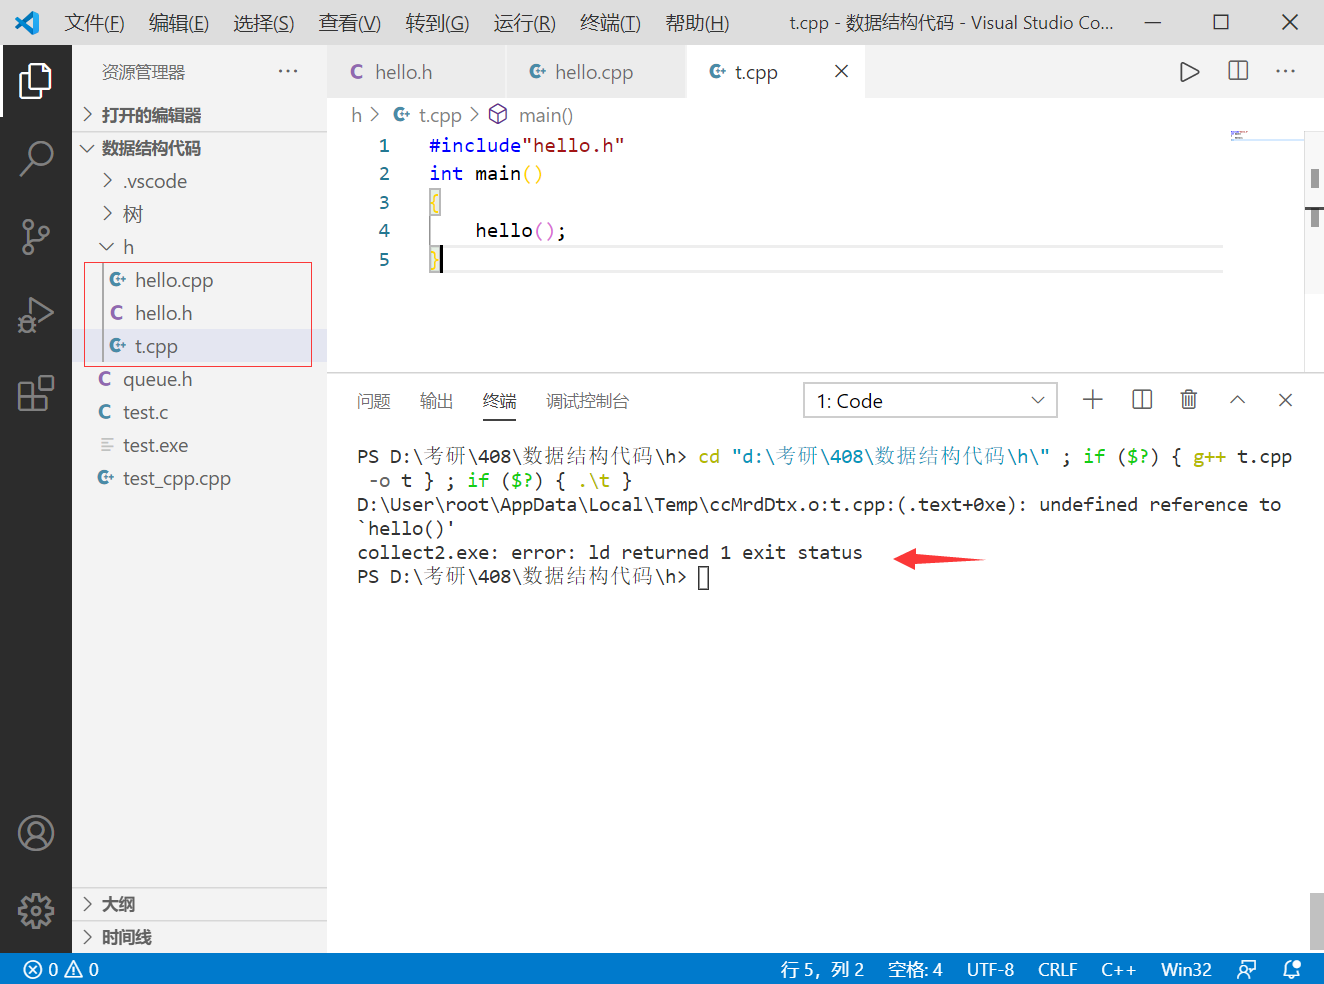
Task: Kill the terminal with the trash icon
Action: pyautogui.click(x=1188, y=399)
